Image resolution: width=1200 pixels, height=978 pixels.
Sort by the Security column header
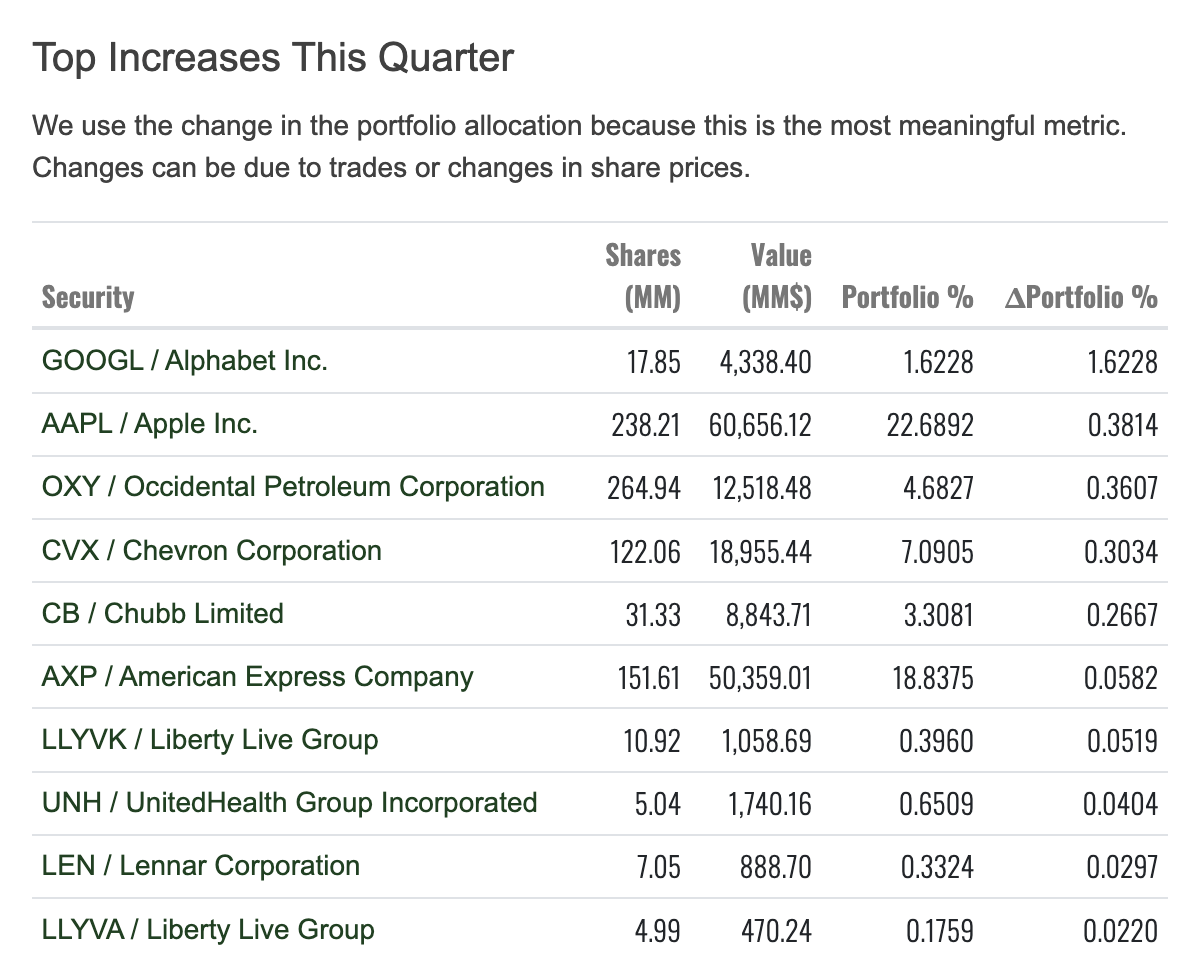click(88, 297)
